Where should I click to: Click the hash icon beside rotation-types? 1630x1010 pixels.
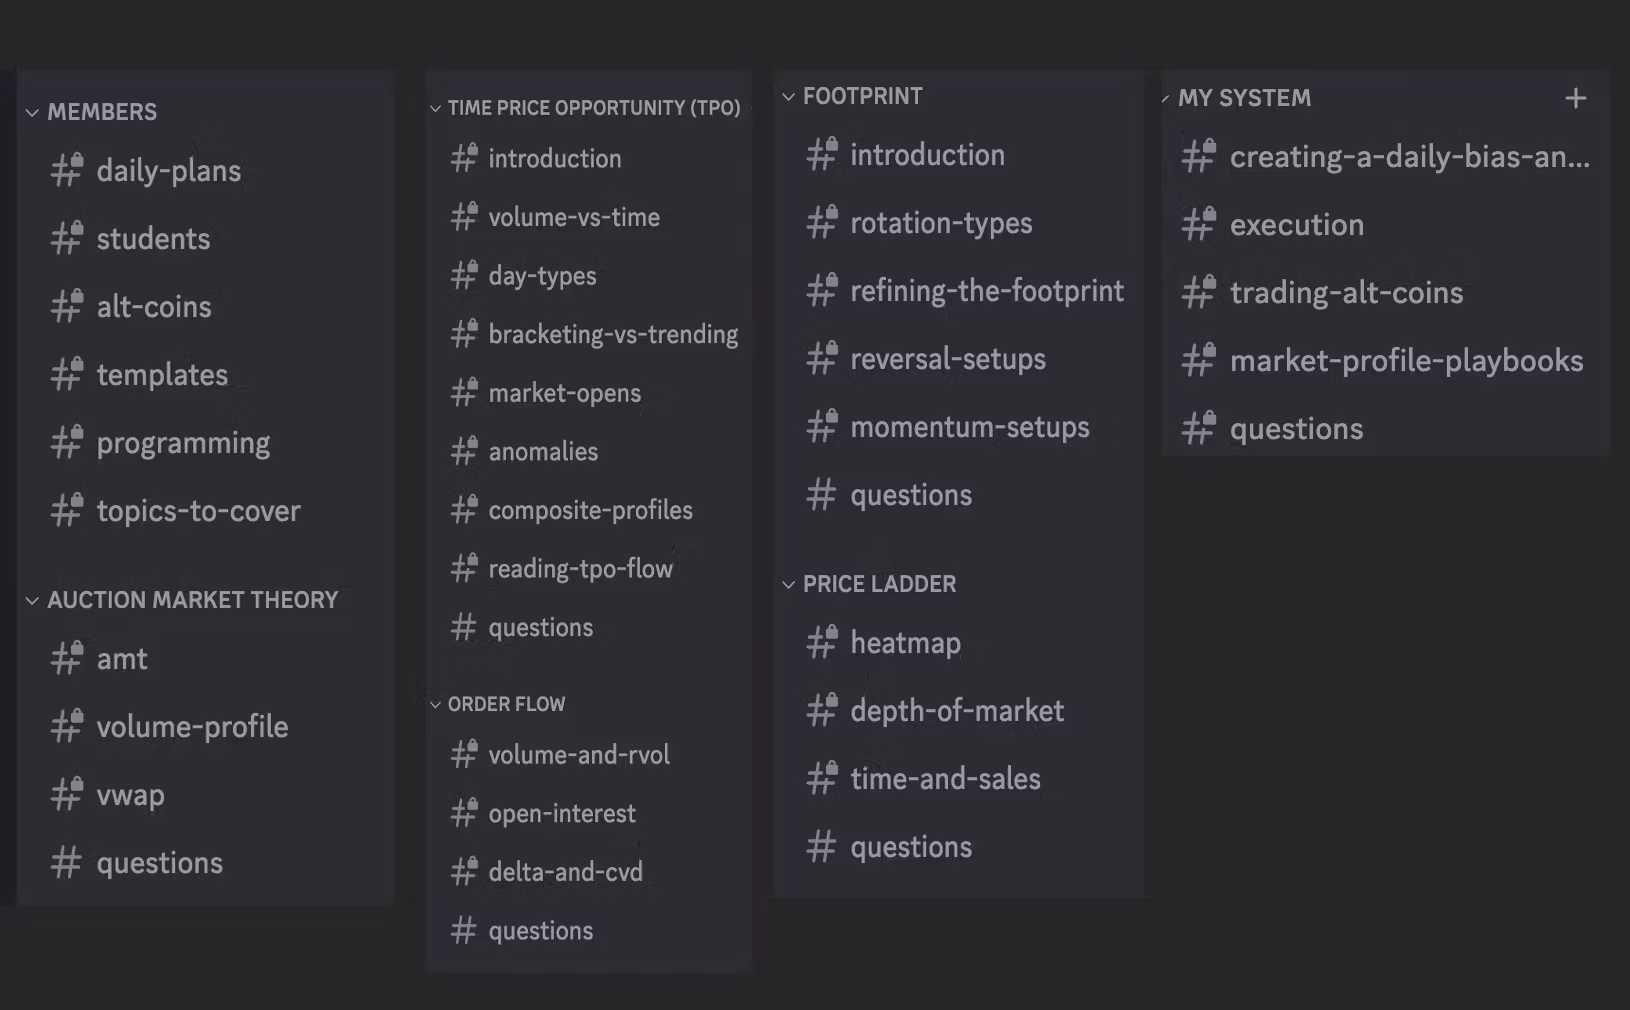[x=822, y=222]
